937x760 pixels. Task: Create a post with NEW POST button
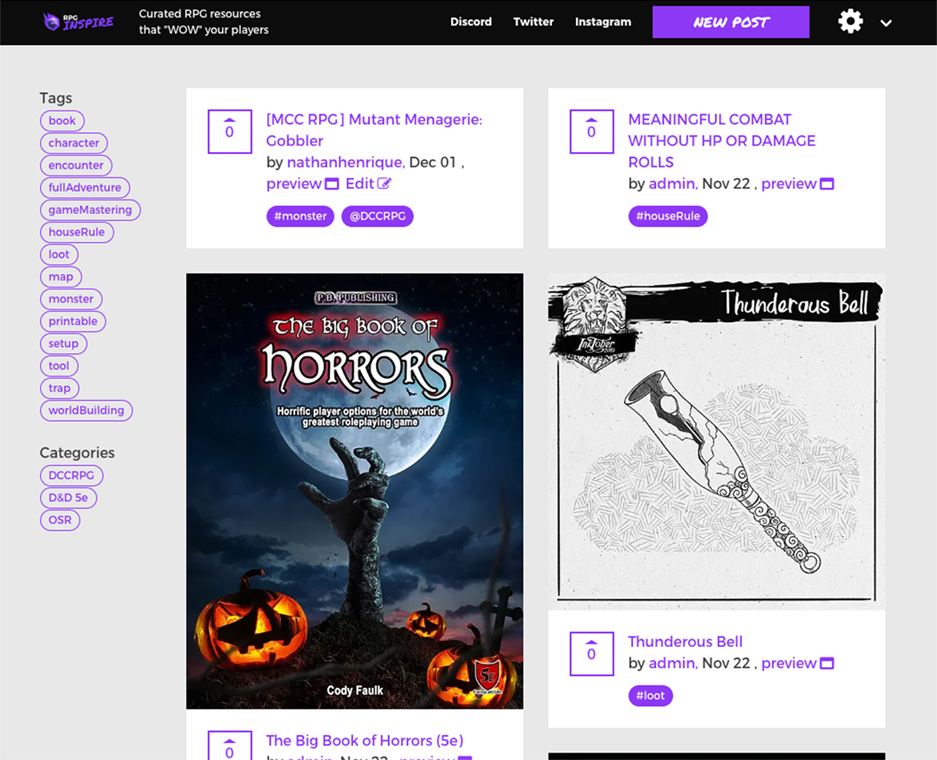(731, 22)
